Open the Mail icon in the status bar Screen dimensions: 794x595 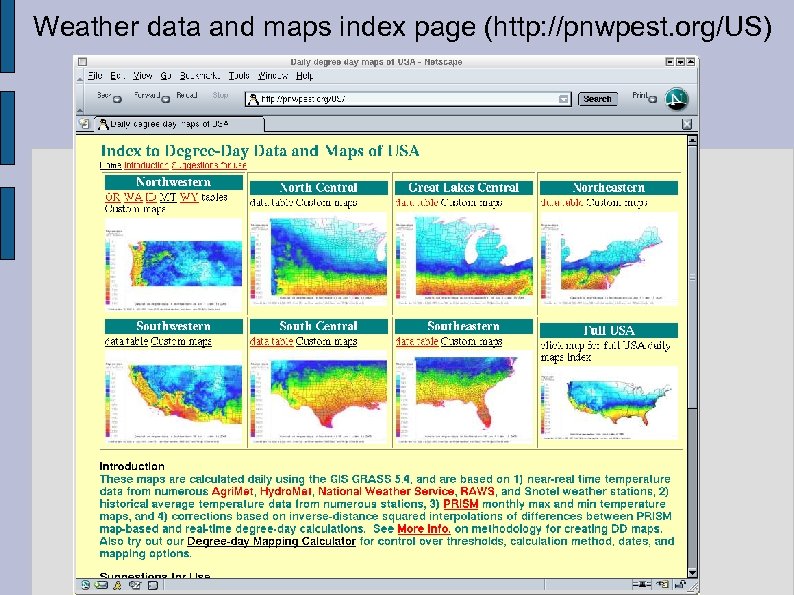pyautogui.click(x=101, y=585)
